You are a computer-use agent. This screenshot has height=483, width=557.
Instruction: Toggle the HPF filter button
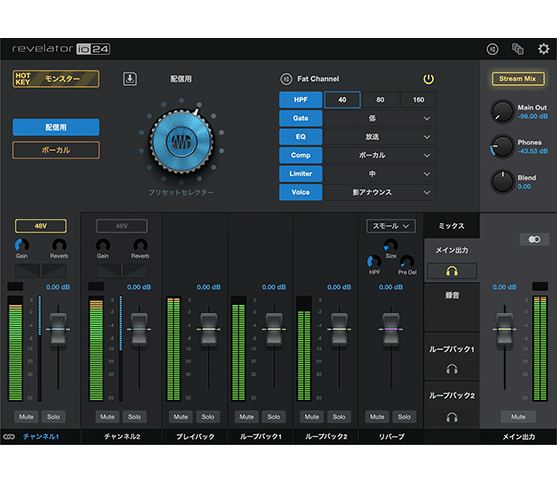click(301, 100)
